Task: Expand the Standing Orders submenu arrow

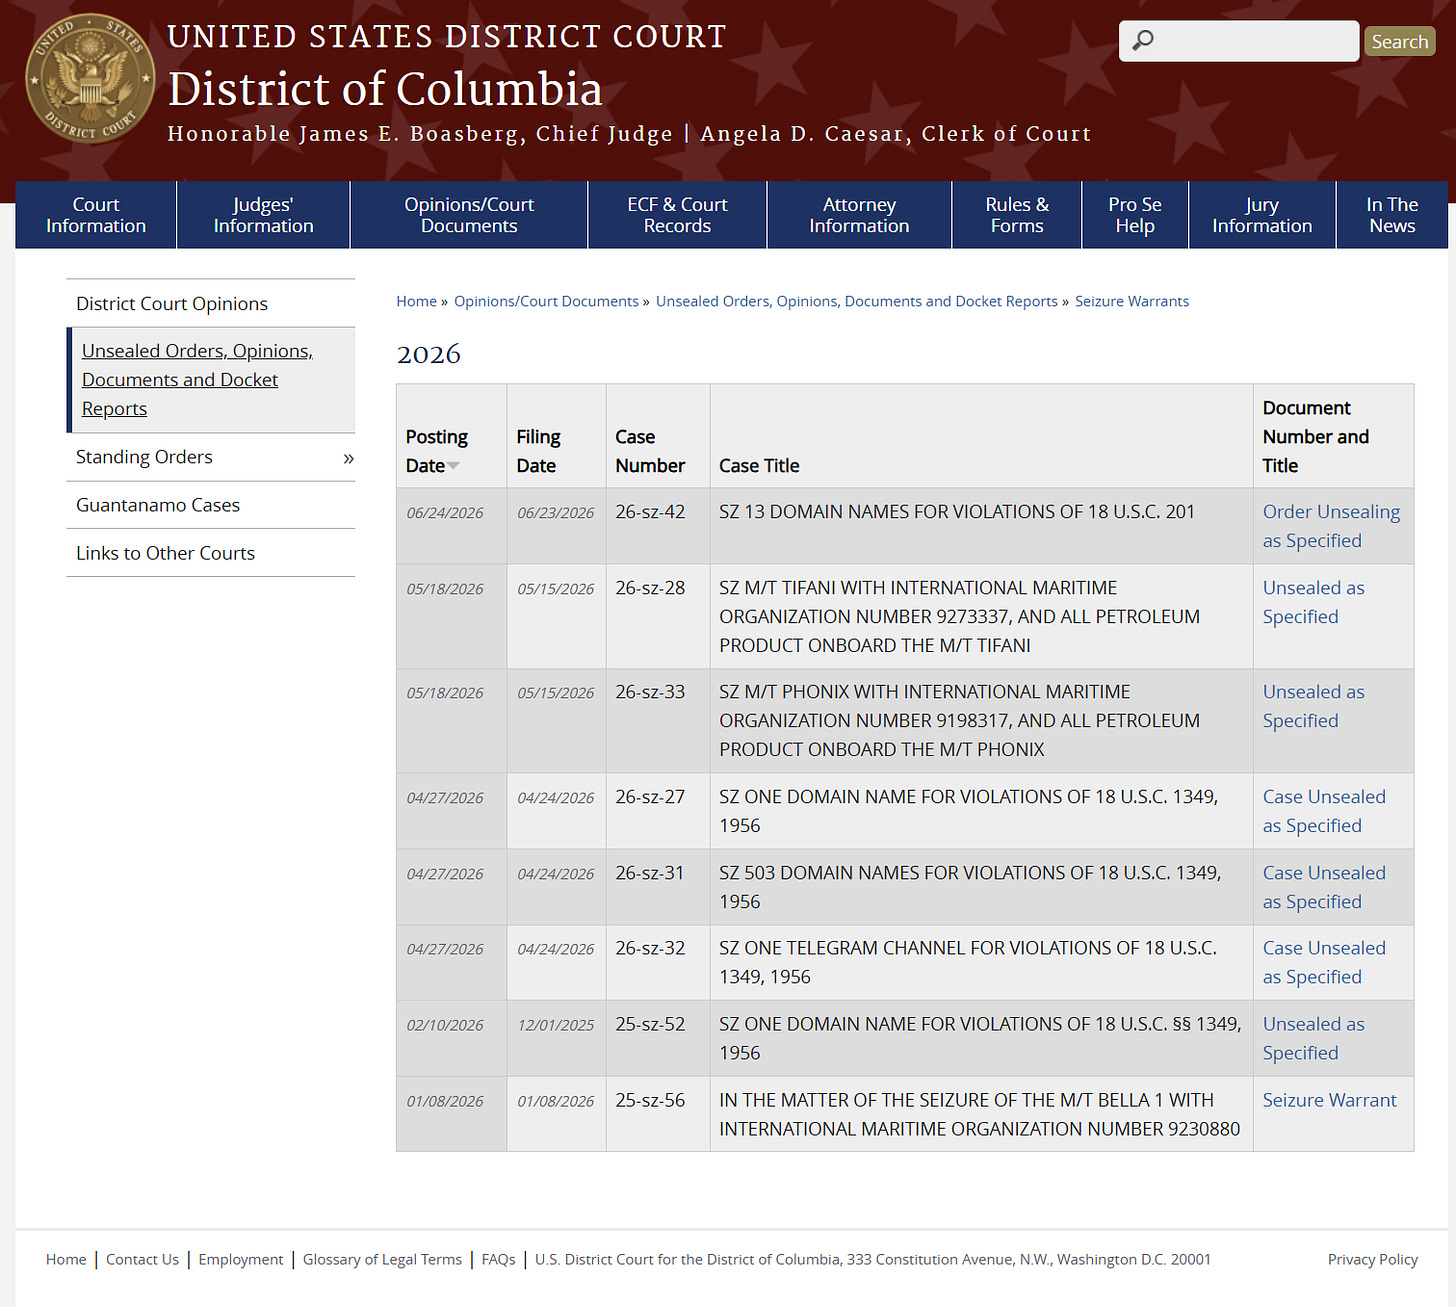Action: click(348, 458)
